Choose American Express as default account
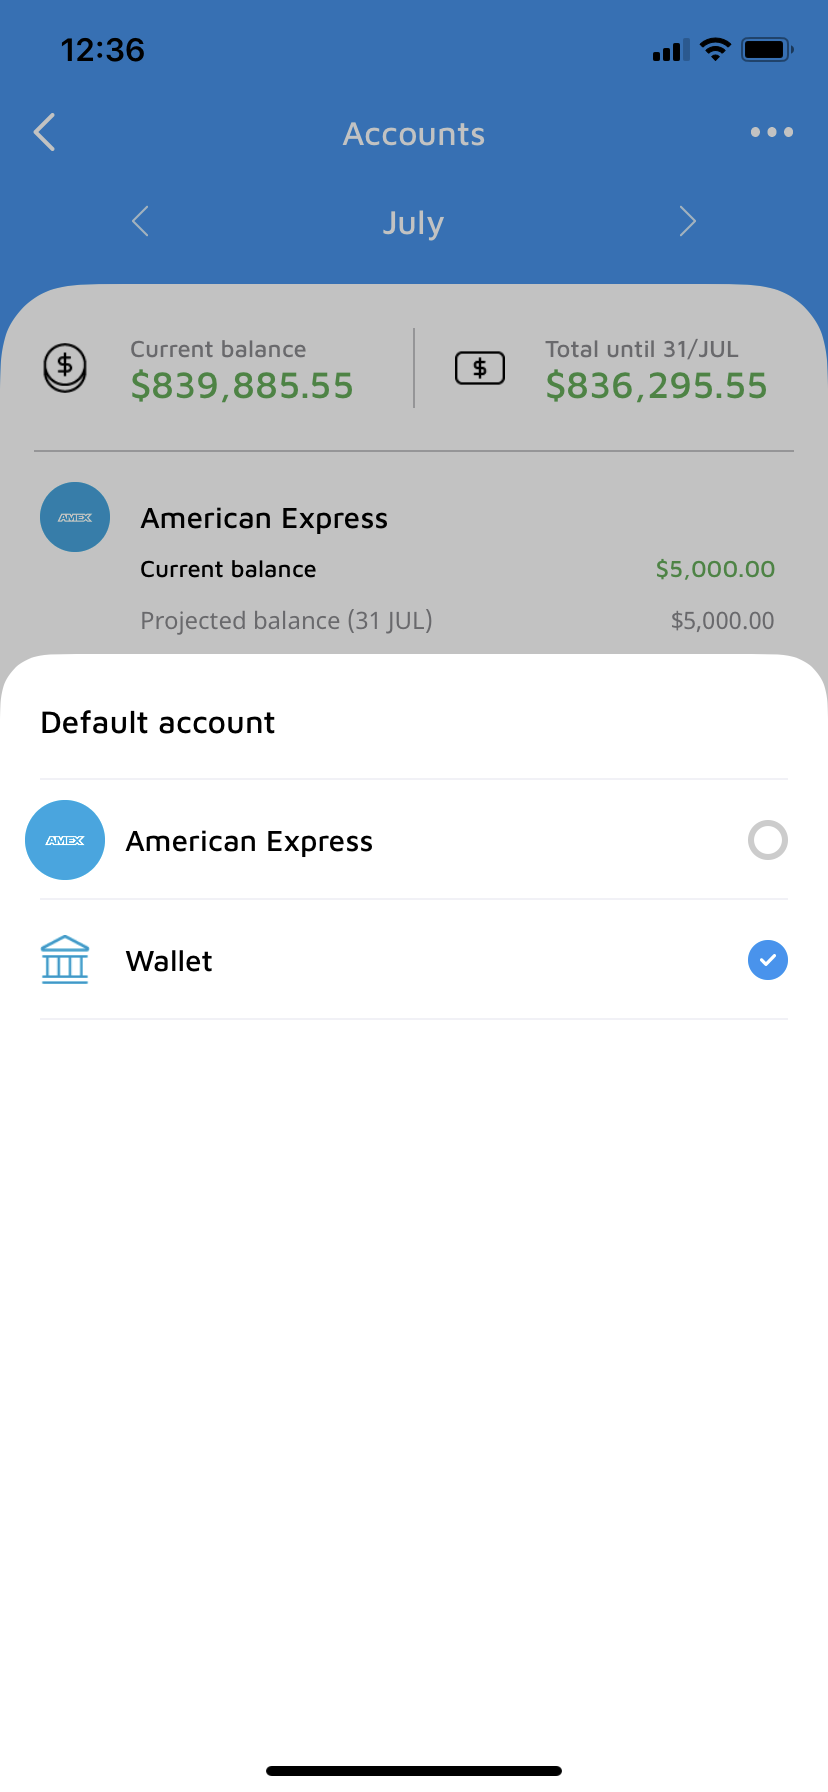The height and width of the screenshot is (1792, 828). tap(414, 840)
